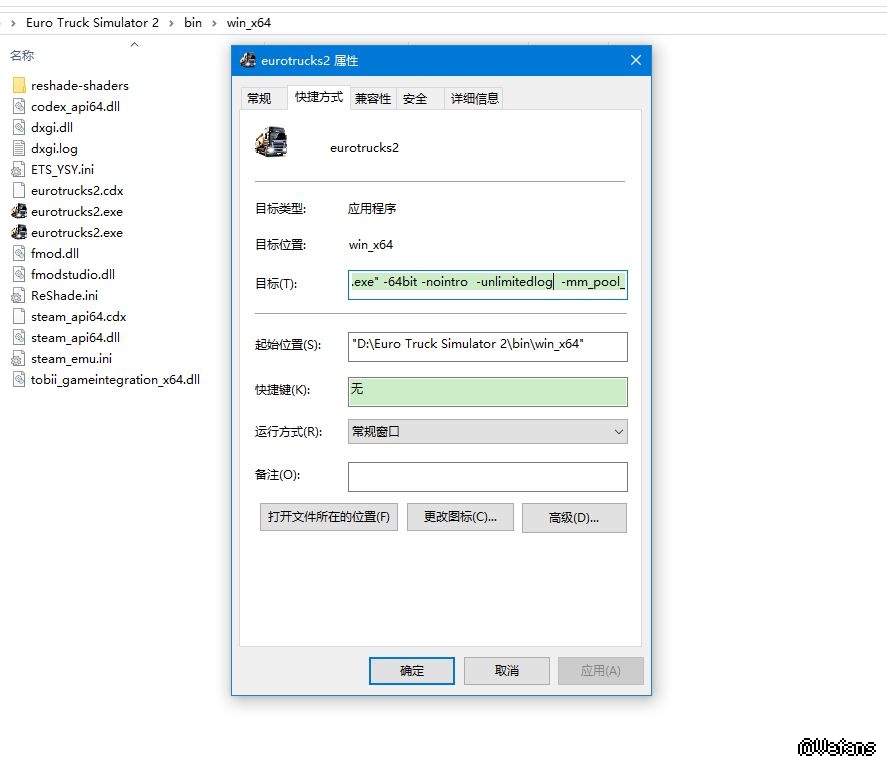Screen dimensions: 887x768
Task: Click the fmod.dll file icon
Action: tap(19, 253)
